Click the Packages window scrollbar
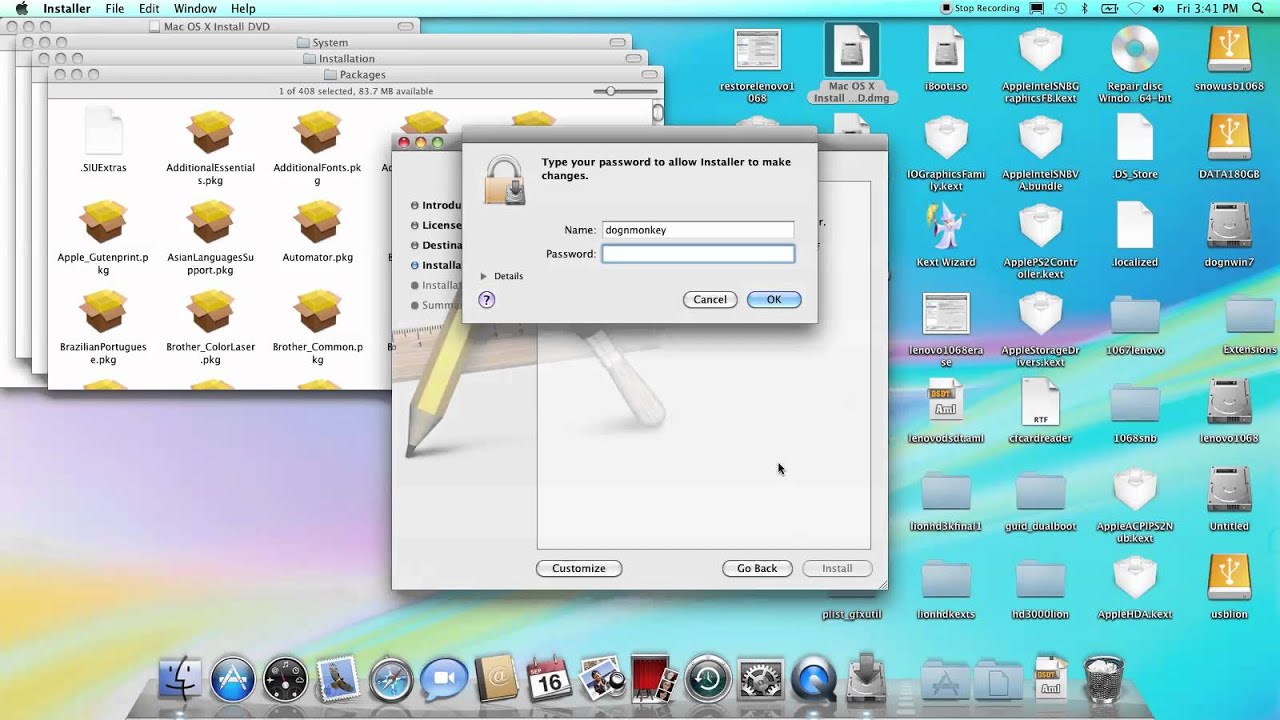 pyautogui.click(x=658, y=115)
